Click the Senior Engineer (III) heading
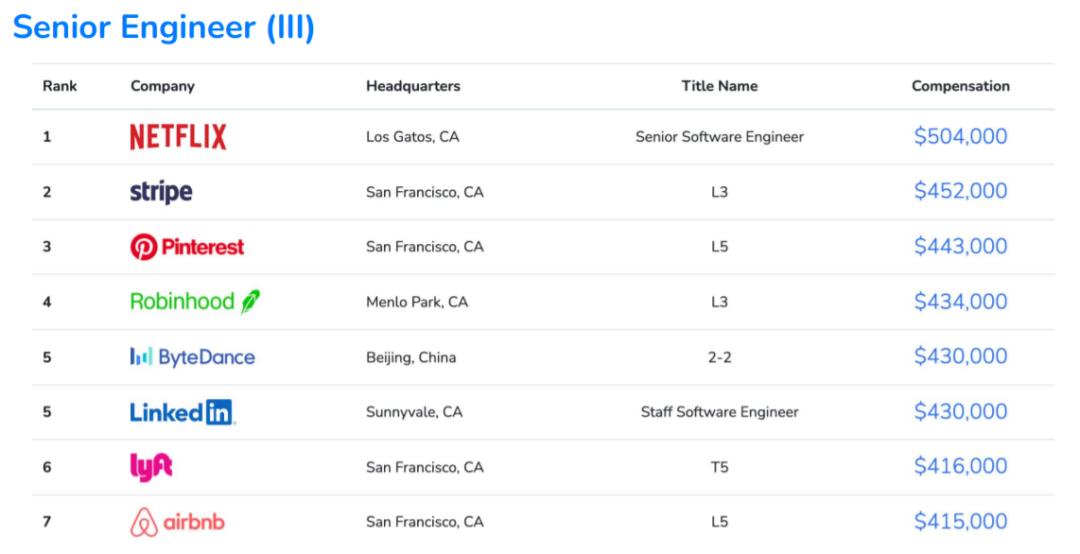The height and width of the screenshot is (554, 1080). coord(164,29)
